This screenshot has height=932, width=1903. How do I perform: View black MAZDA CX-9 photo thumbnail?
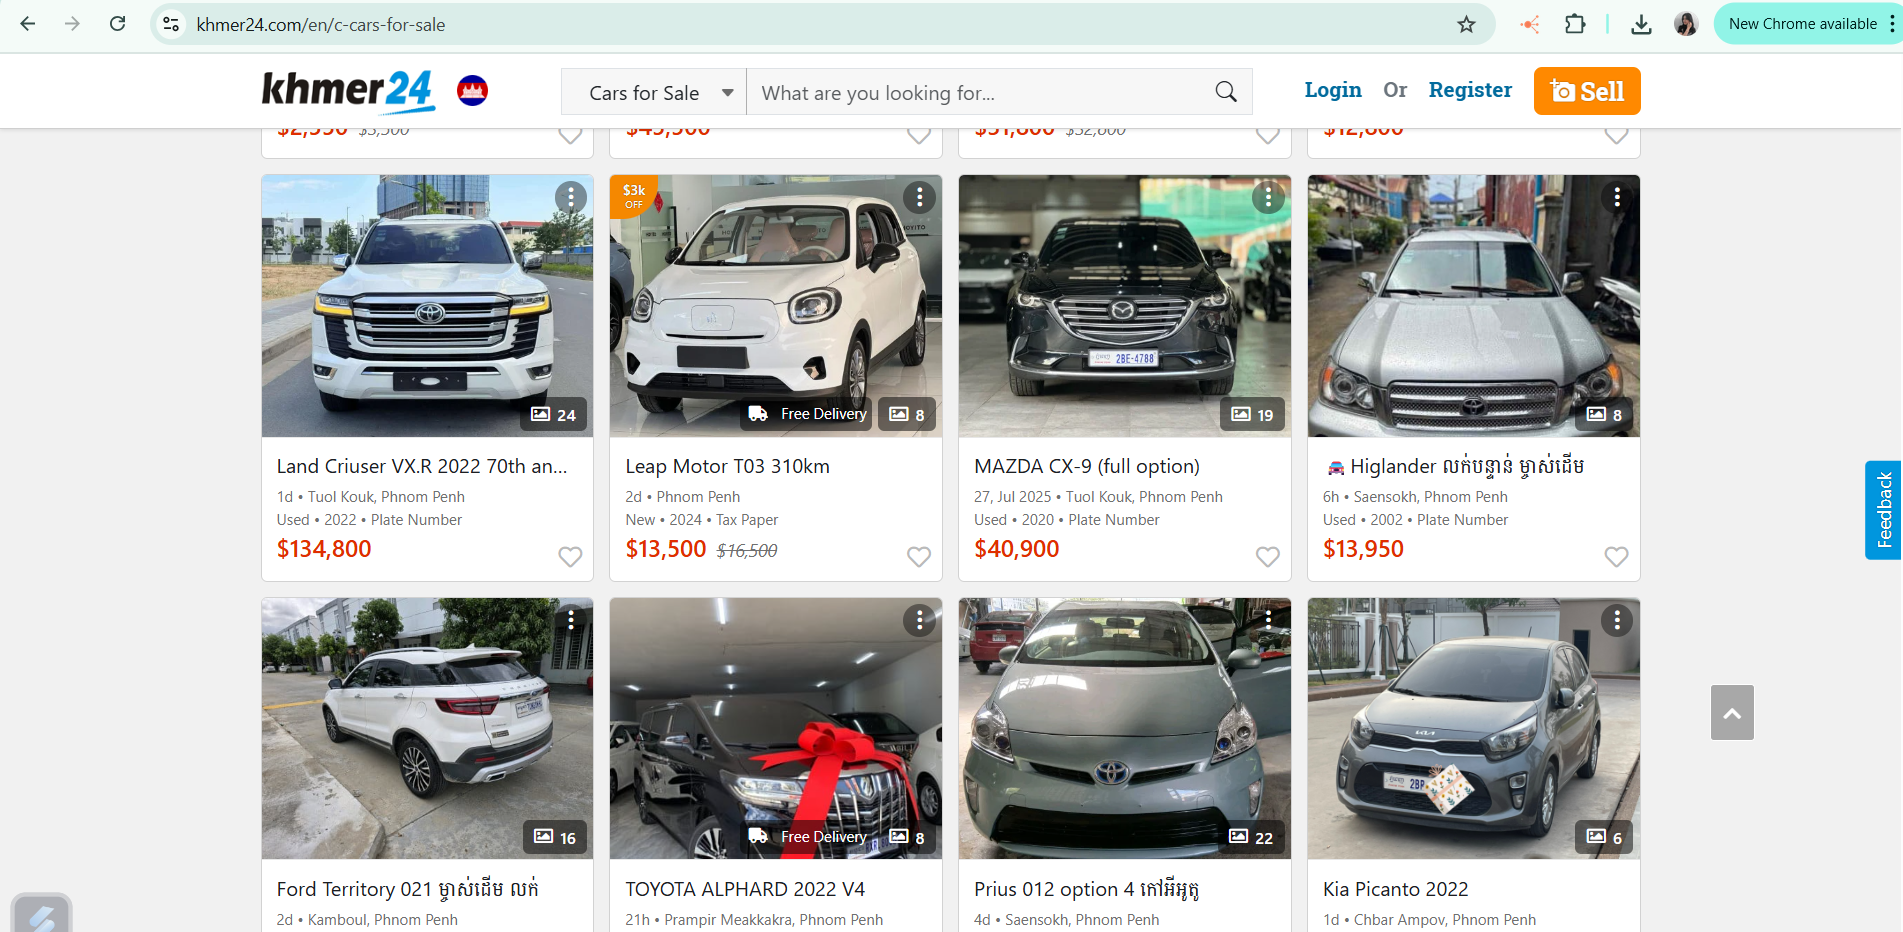(1124, 305)
